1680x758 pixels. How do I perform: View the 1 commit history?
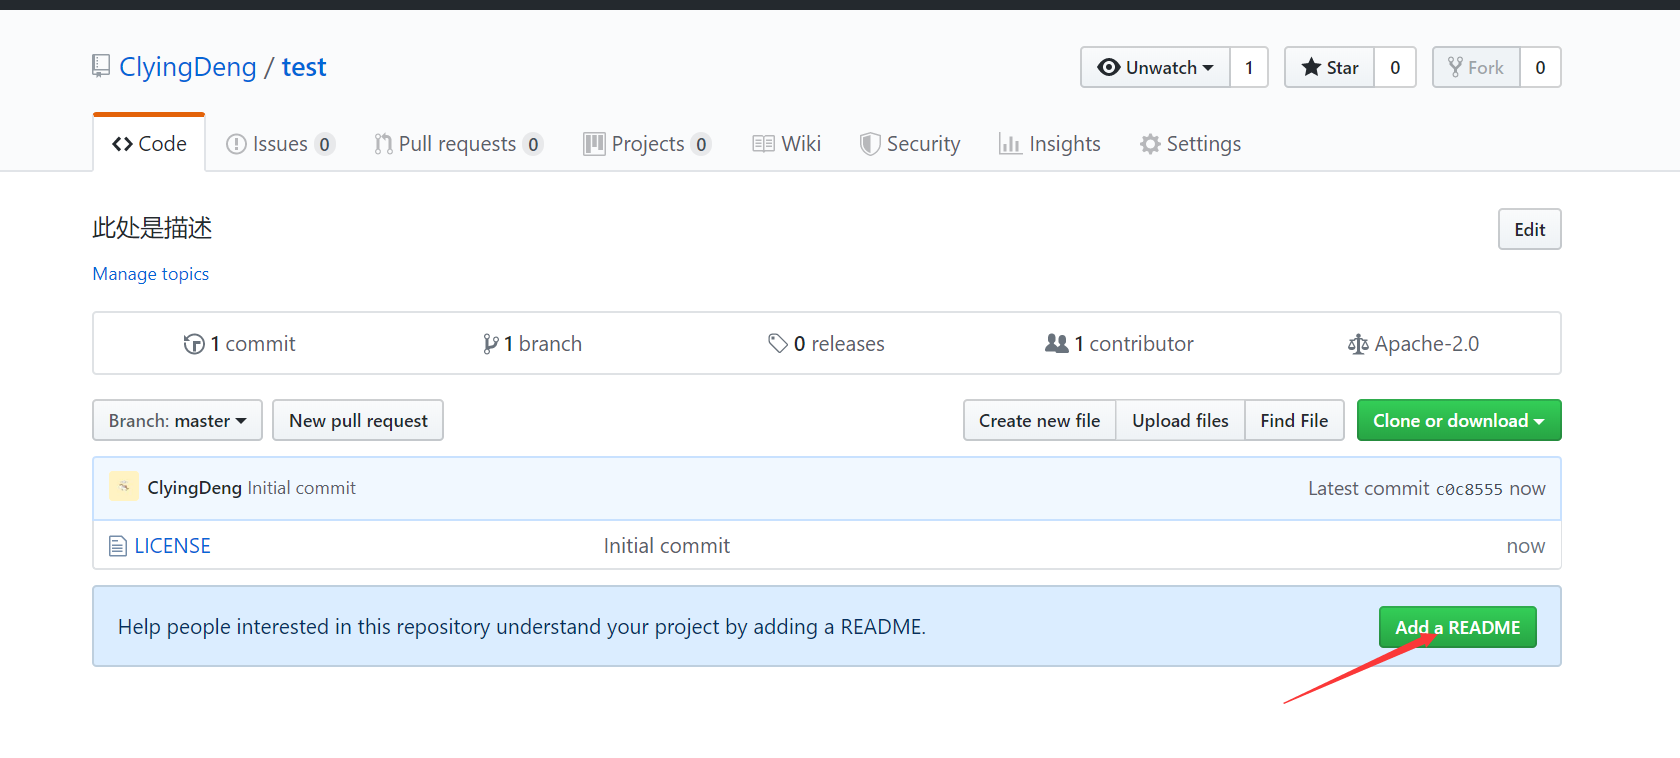(240, 344)
